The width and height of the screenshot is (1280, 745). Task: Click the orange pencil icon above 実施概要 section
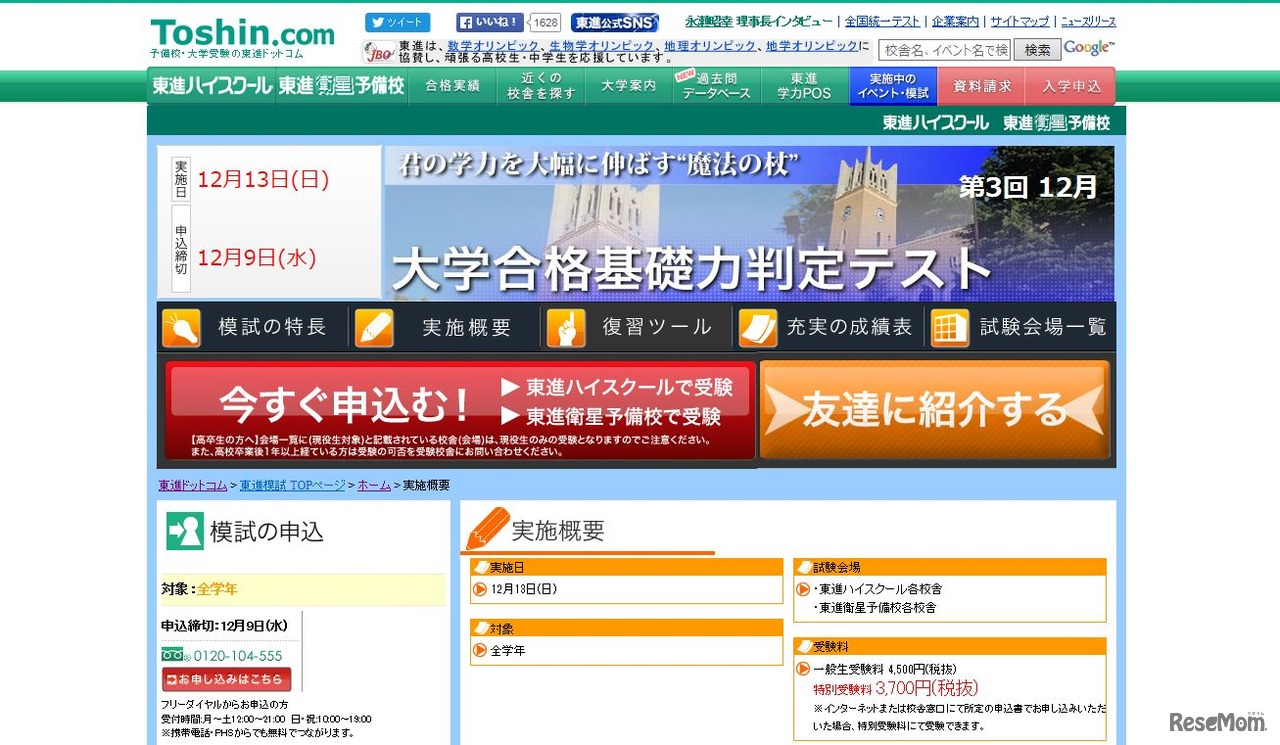[482, 530]
